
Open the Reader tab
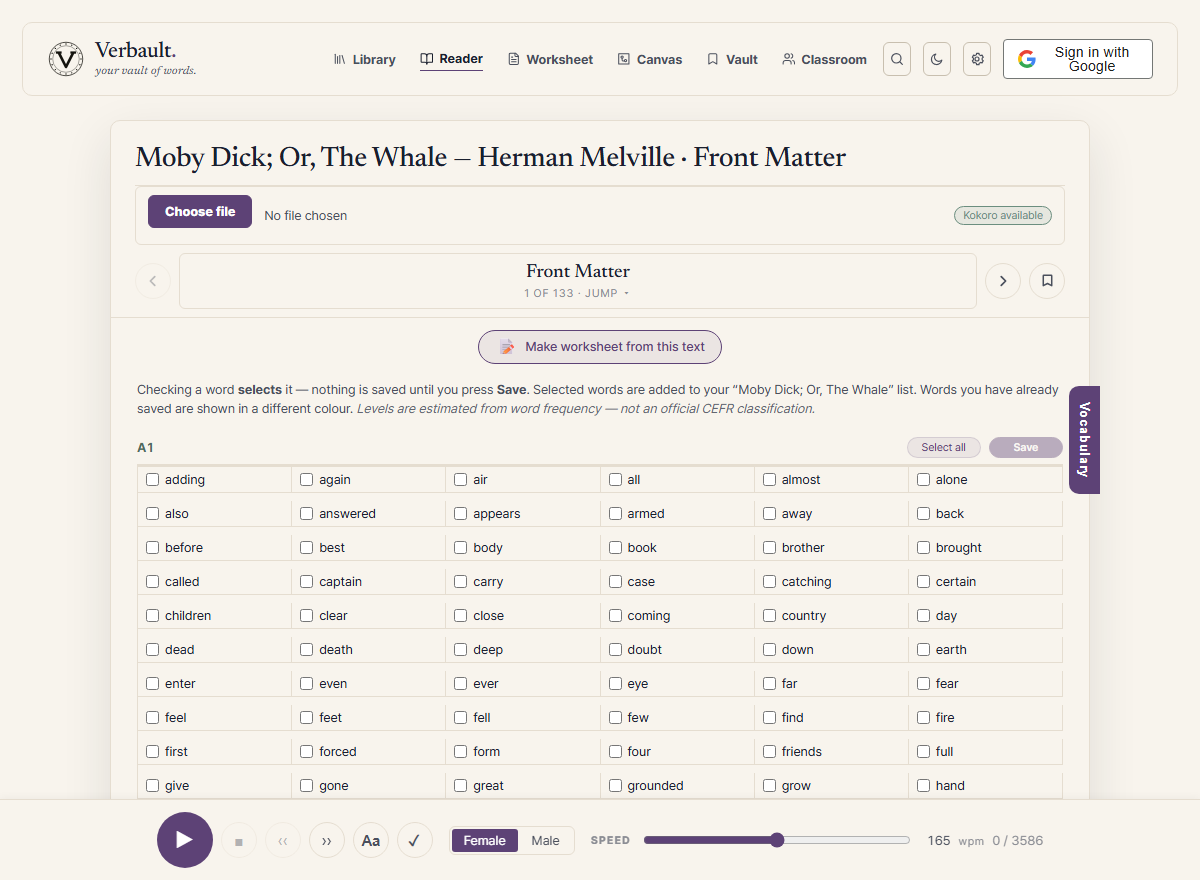point(451,59)
